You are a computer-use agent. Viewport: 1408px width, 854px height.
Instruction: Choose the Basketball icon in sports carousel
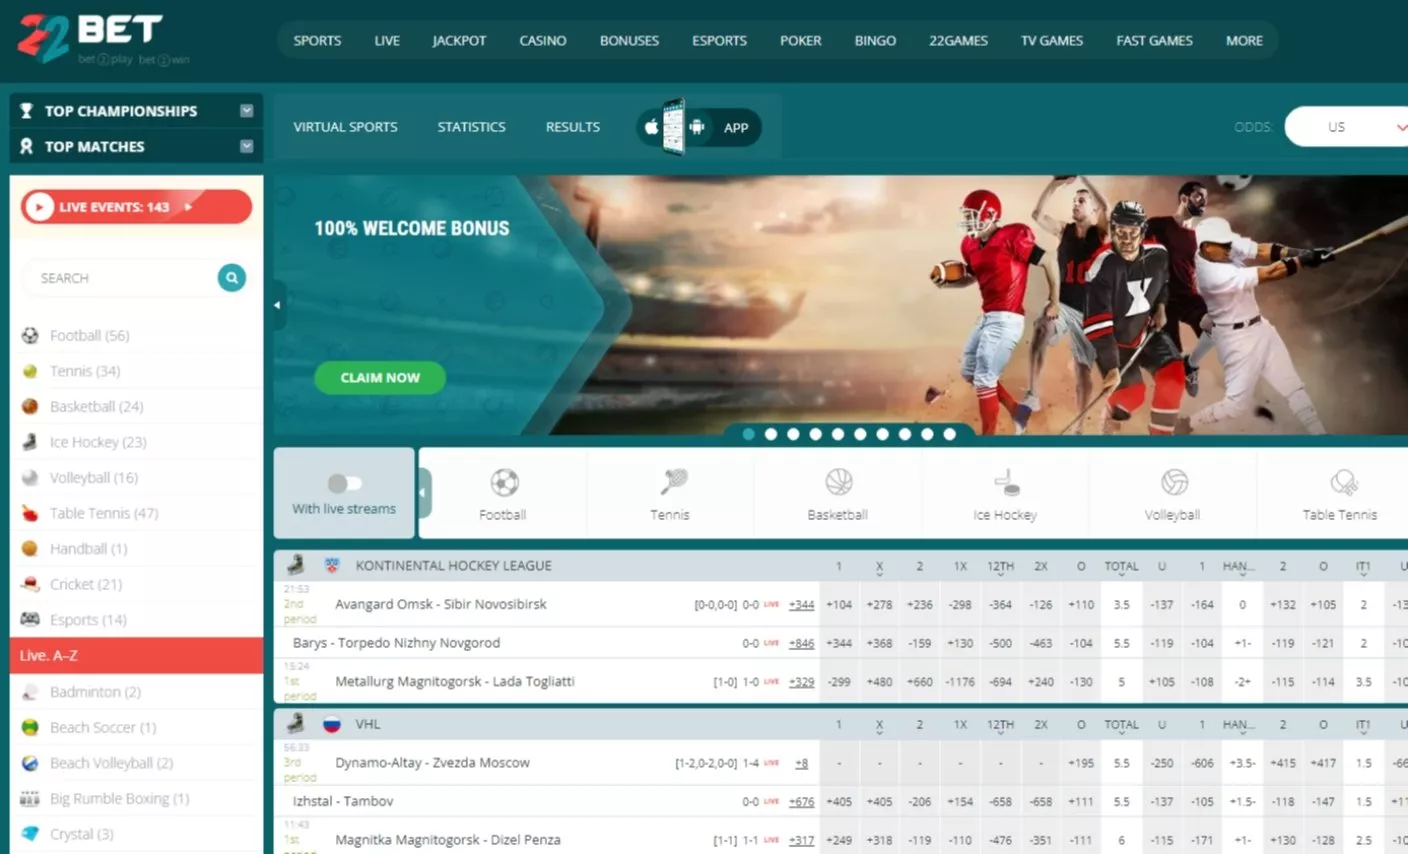coord(838,483)
